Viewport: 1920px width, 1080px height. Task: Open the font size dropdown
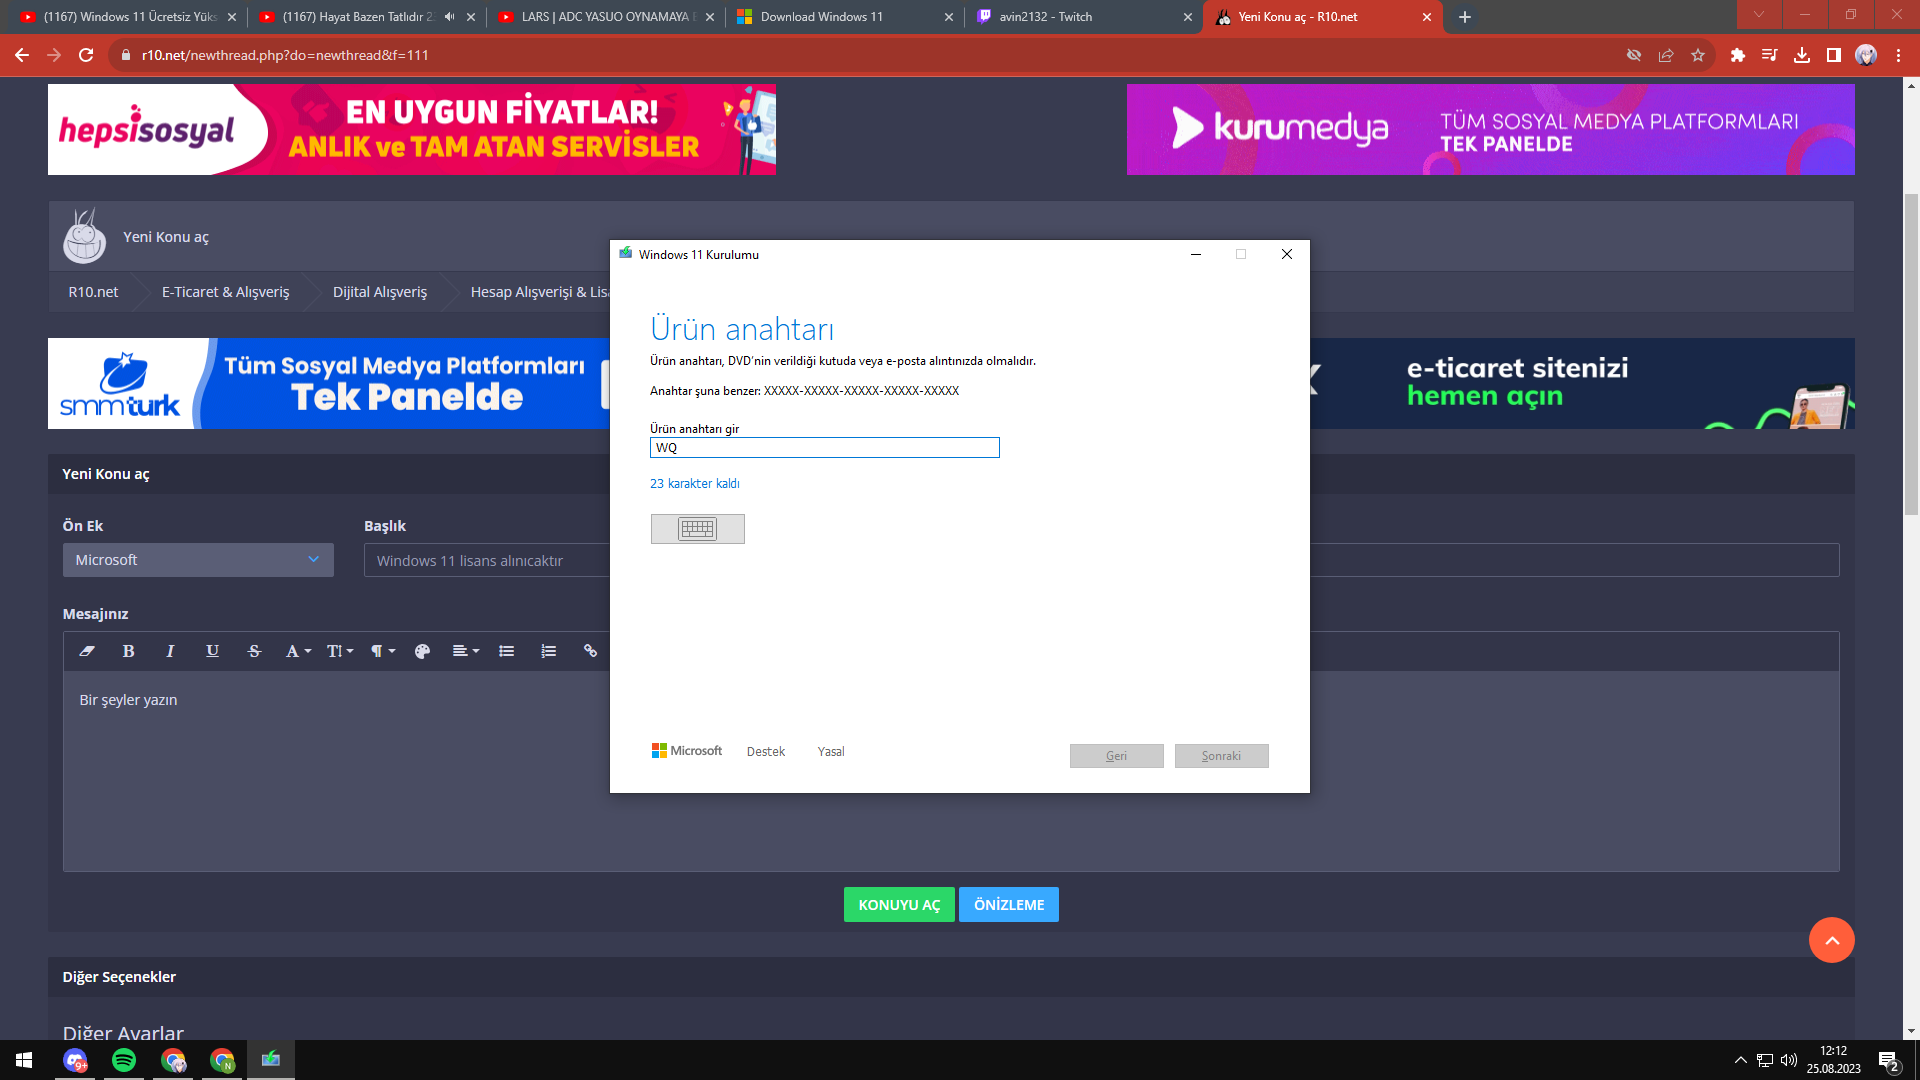click(340, 651)
